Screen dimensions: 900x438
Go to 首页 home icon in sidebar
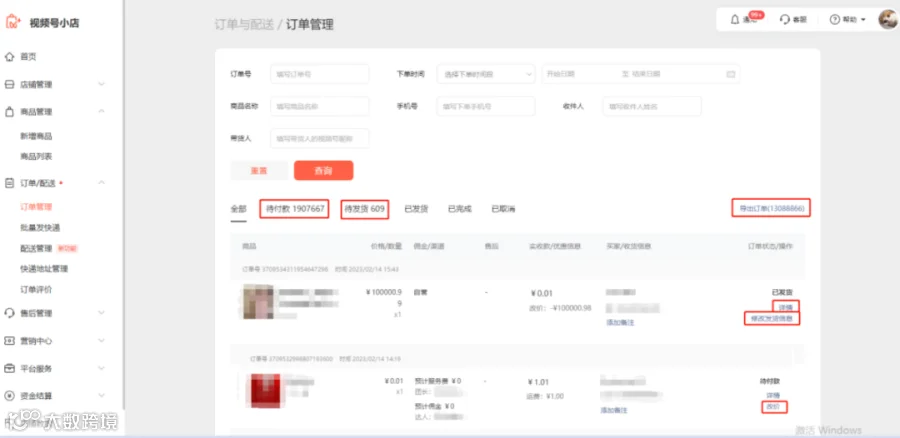pos(9,57)
